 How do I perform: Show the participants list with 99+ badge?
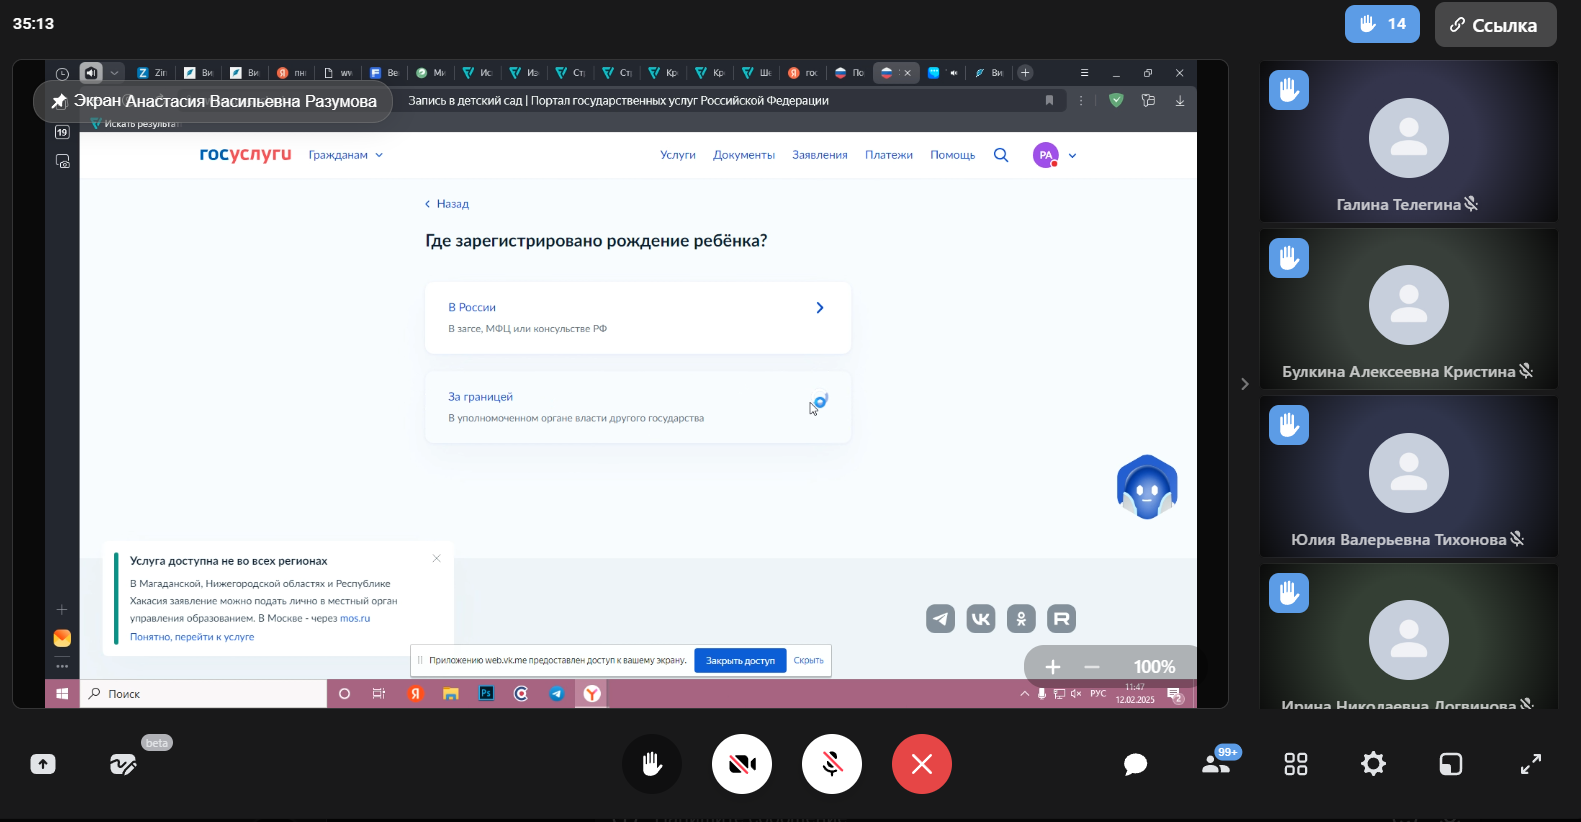pyautogui.click(x=1216, y=764)
